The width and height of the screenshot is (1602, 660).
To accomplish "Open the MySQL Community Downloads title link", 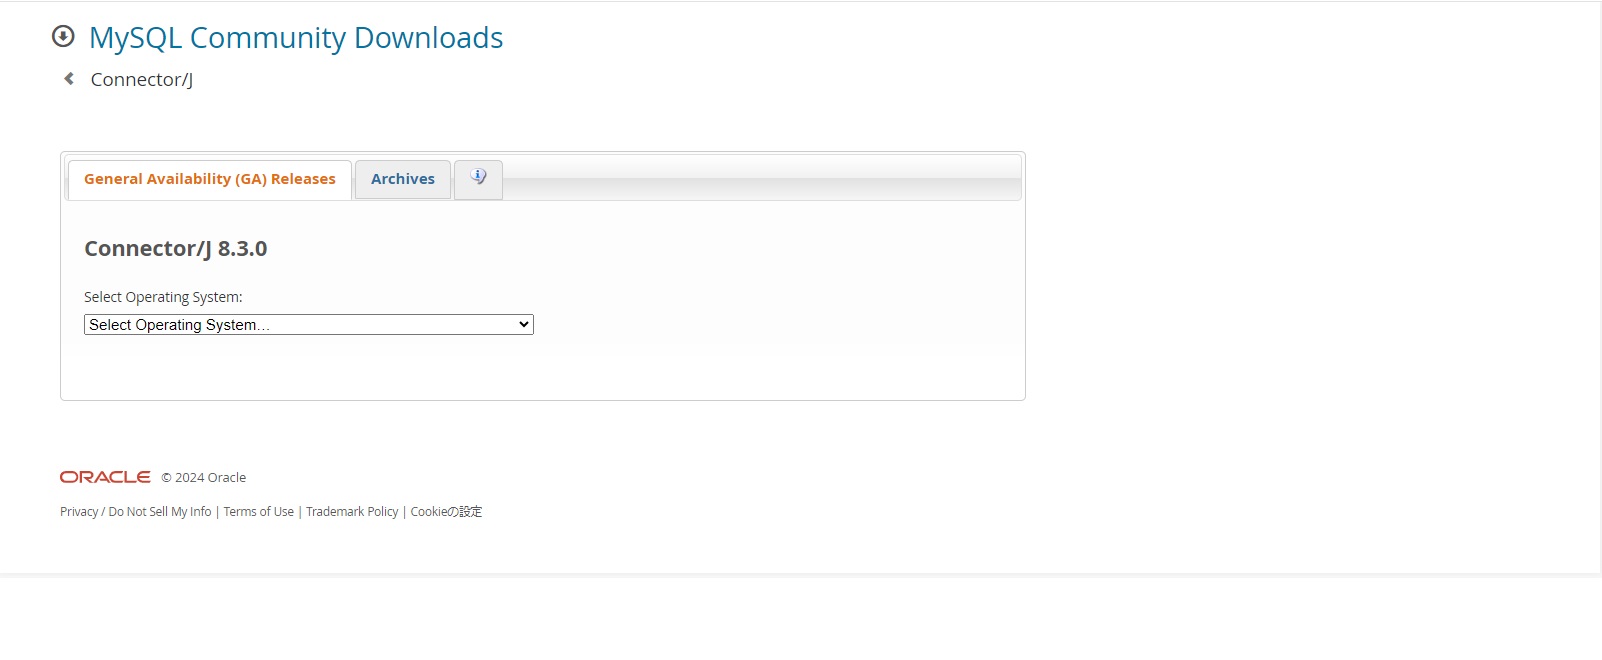I will click(296, 38).
